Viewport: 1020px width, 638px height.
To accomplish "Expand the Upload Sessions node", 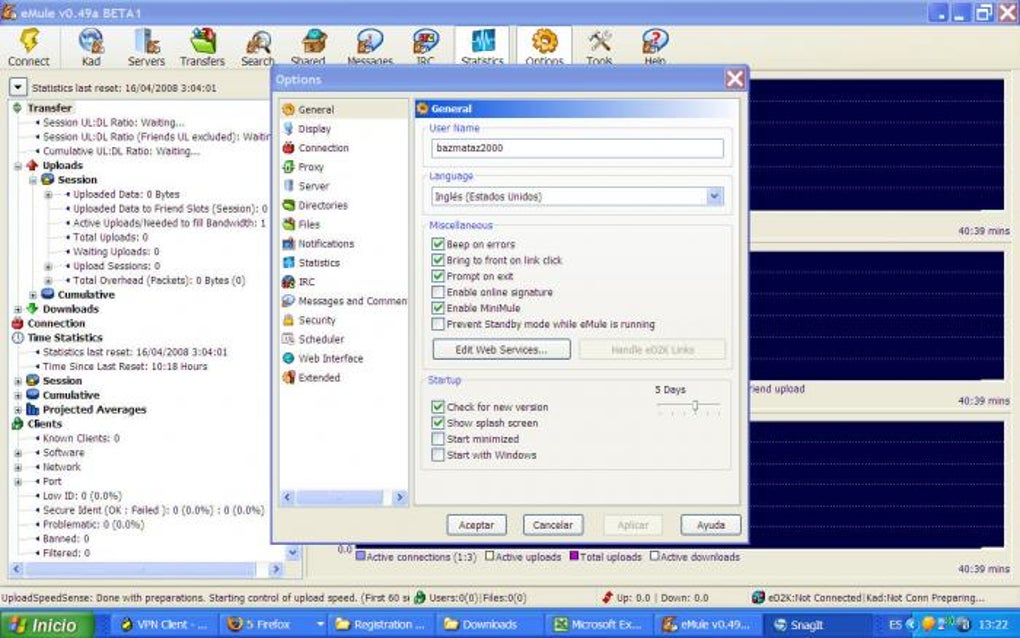I will (48, 266).
